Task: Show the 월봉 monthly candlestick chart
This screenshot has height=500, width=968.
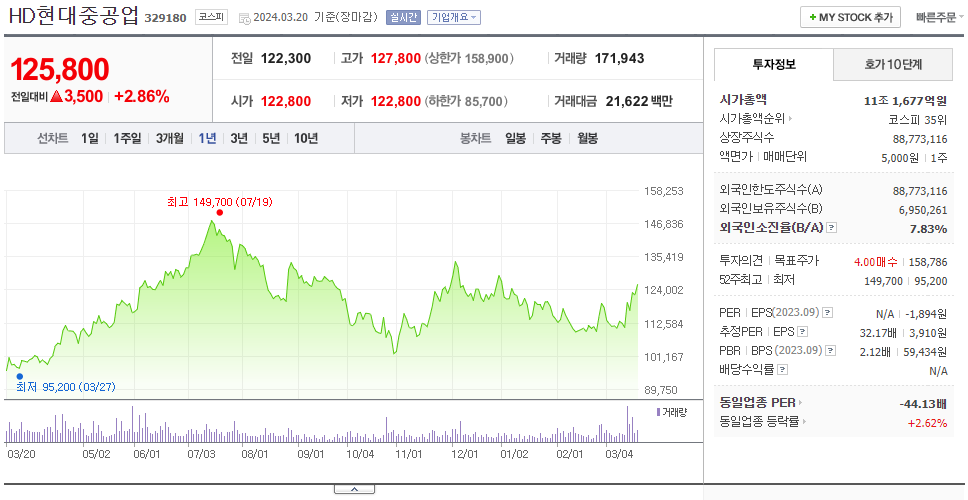Action: [x=588, y=138]
